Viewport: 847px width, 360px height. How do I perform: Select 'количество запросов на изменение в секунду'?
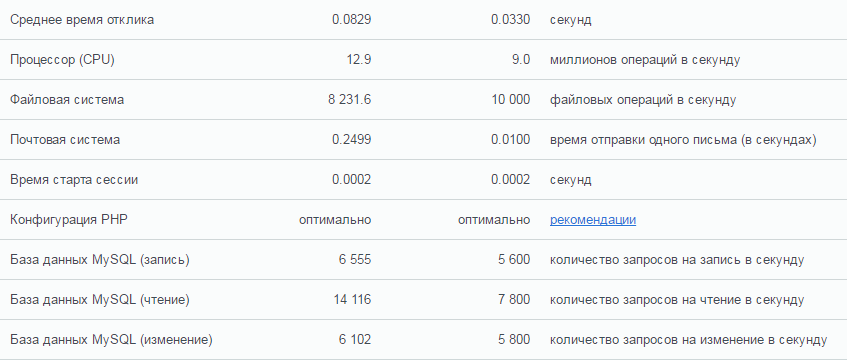click(x=688, y=340)
